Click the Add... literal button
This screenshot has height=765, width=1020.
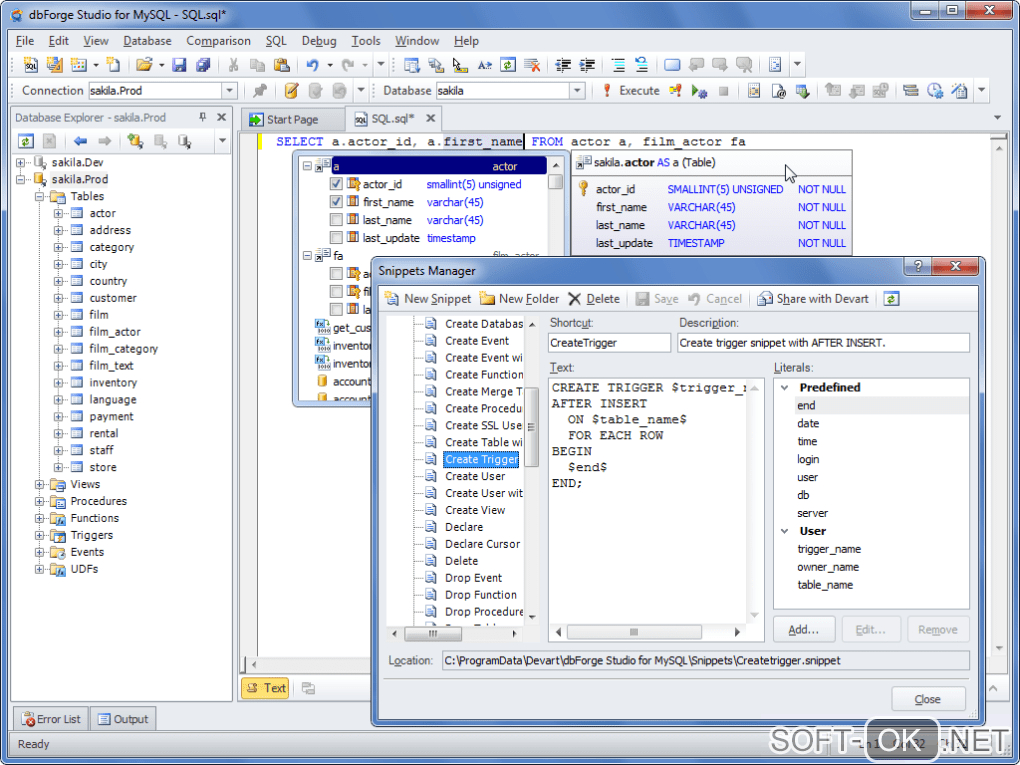click(x=804, y=630)
